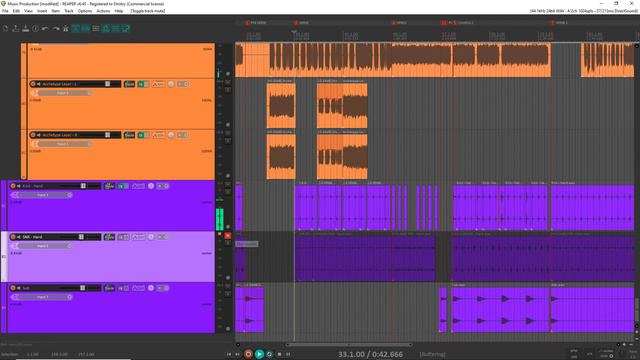Open FX chain on Archetype Layer - L
The height and width of the screenshot is (360, 640).
pos(141,84)
